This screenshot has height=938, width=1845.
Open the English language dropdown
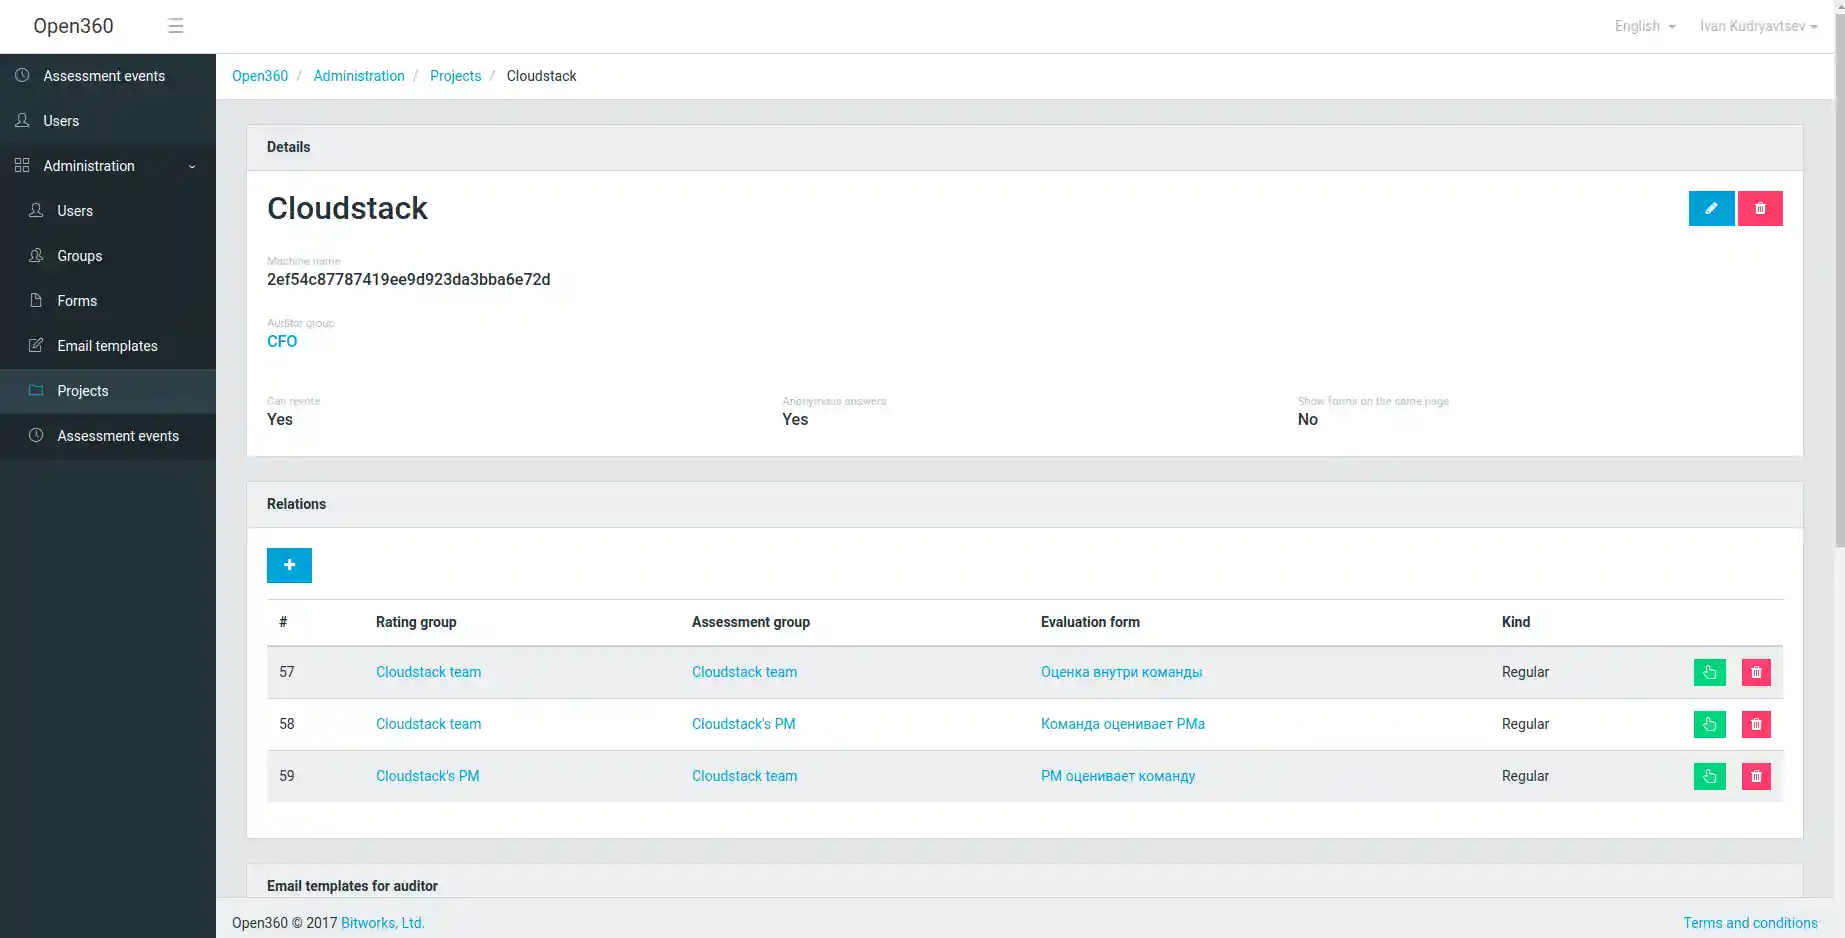(x=1644, y=26)
